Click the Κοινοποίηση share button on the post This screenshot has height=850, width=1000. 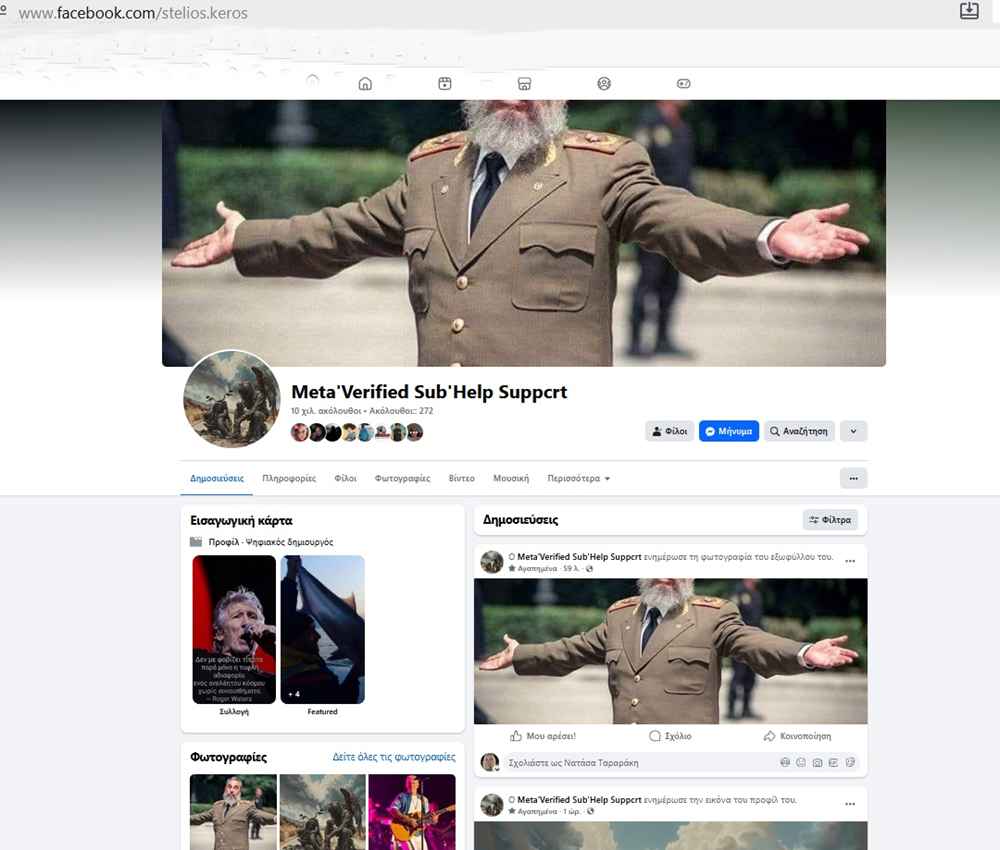pos(797,736)
